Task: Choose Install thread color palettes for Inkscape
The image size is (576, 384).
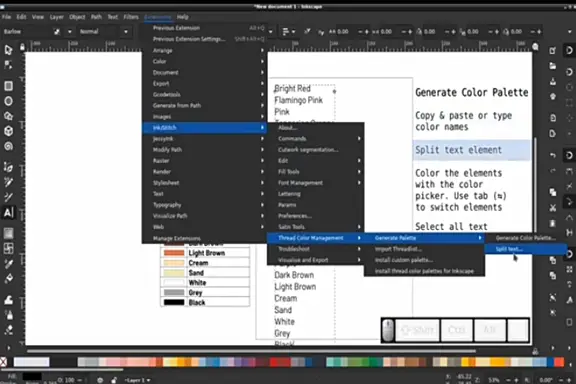Action: pyautogui.click(x=424, y=271)
